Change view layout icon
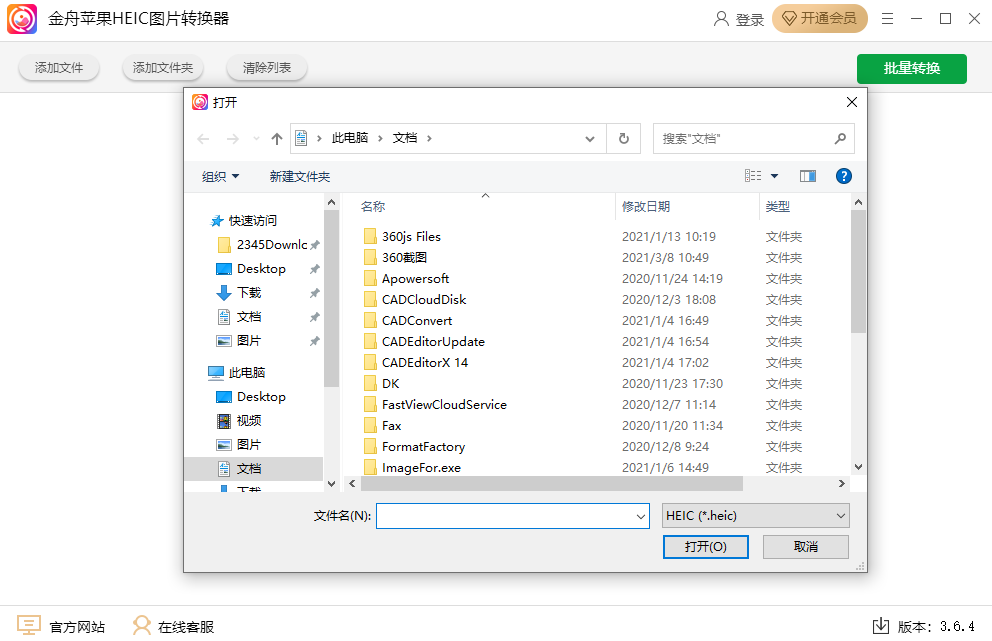Viewport: 992px width, 641px height. coord(753,176)
